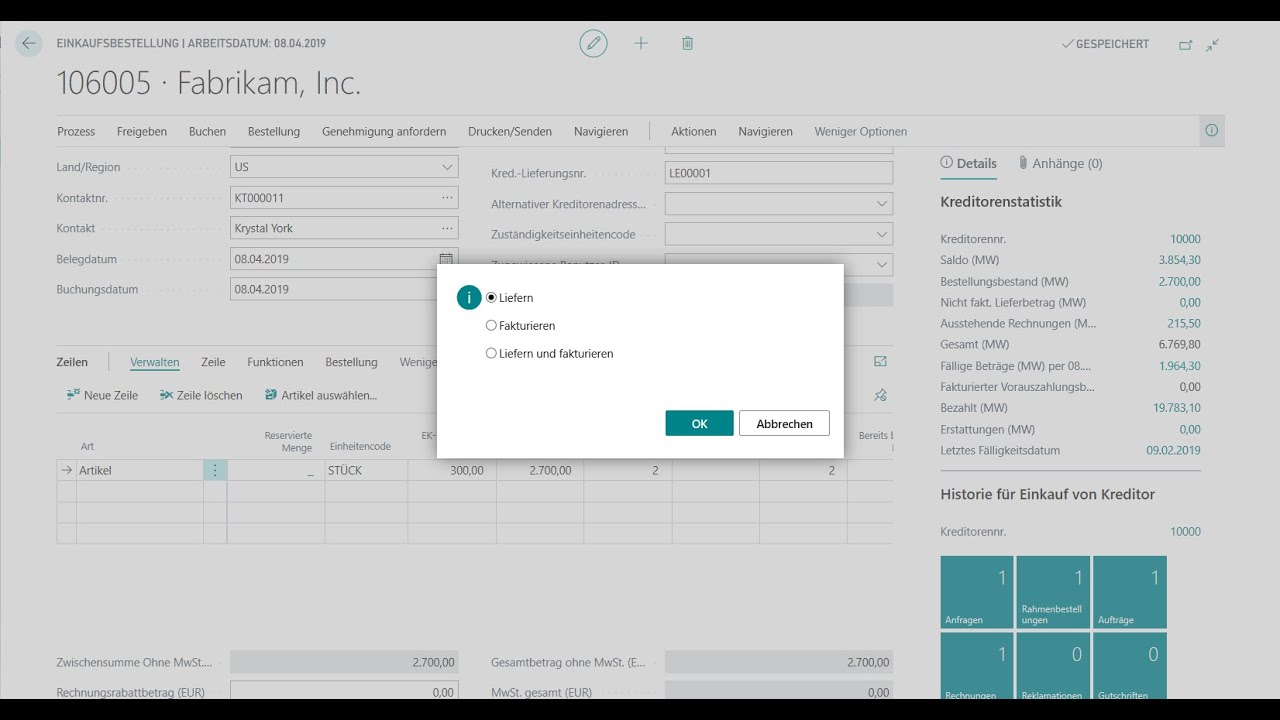Click the info icon in action bar
Screen dimensions: 1280x720
point(1211,131)
